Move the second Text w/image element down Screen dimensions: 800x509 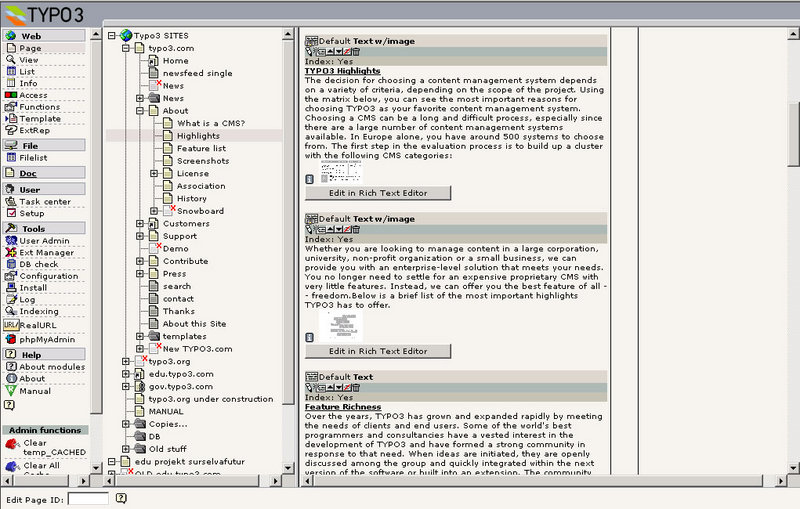coord(339,230)
